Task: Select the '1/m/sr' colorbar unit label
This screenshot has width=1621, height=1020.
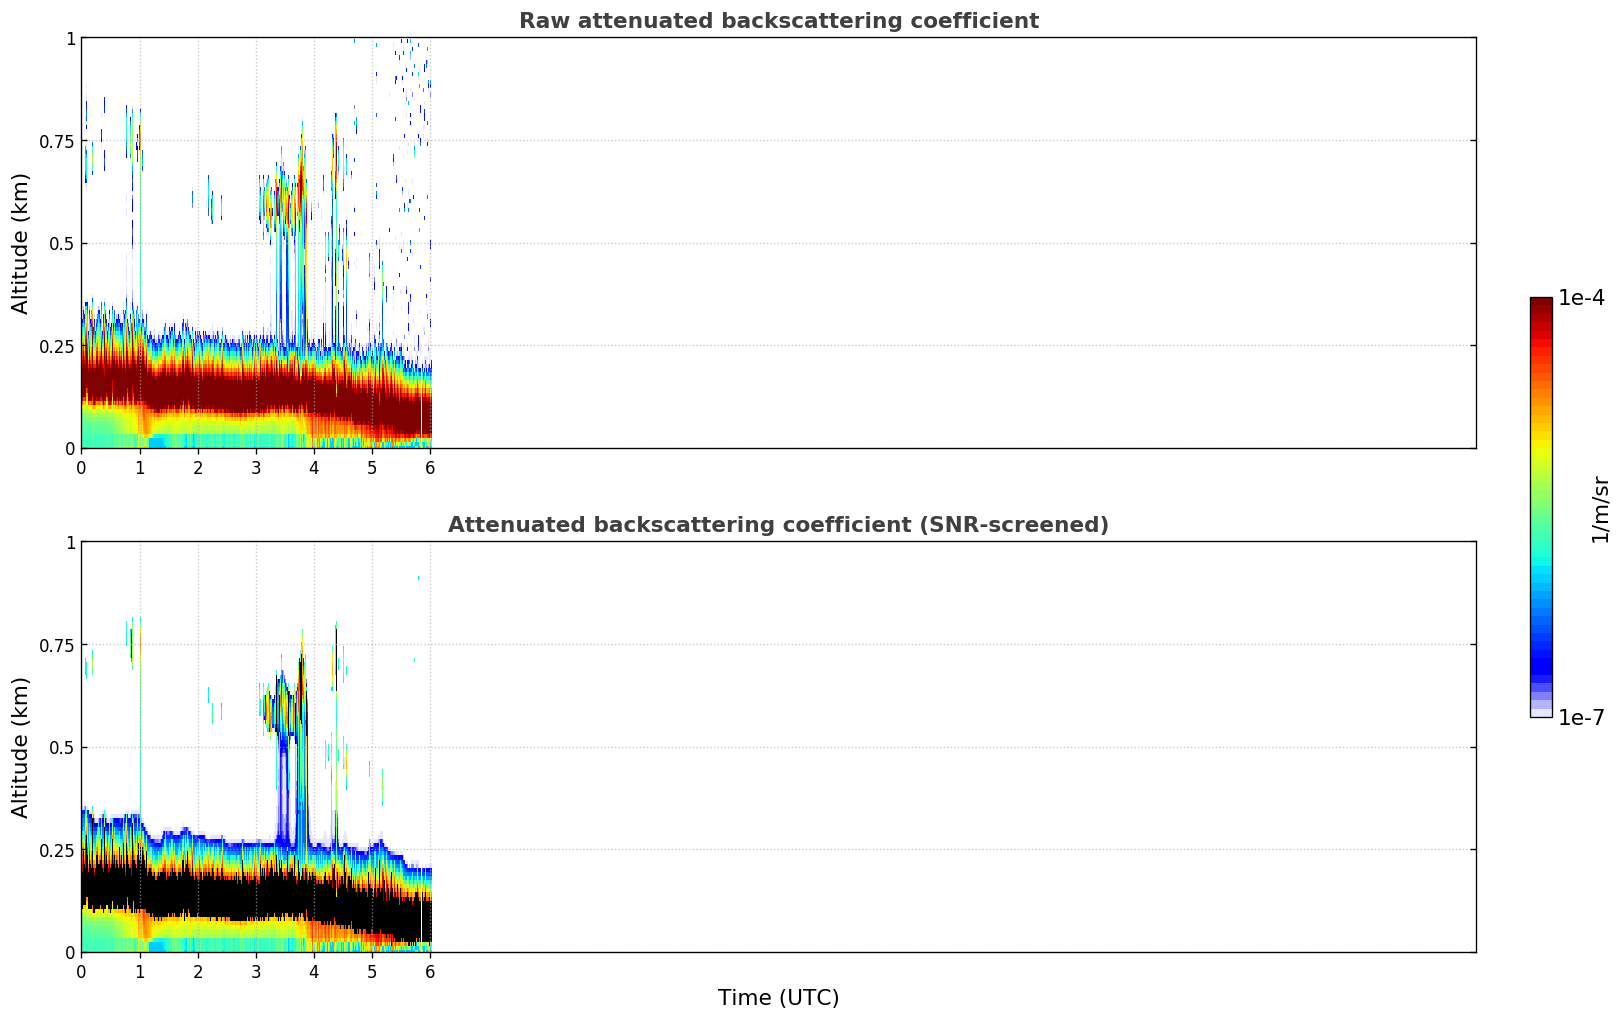Action: [1600, 508]
